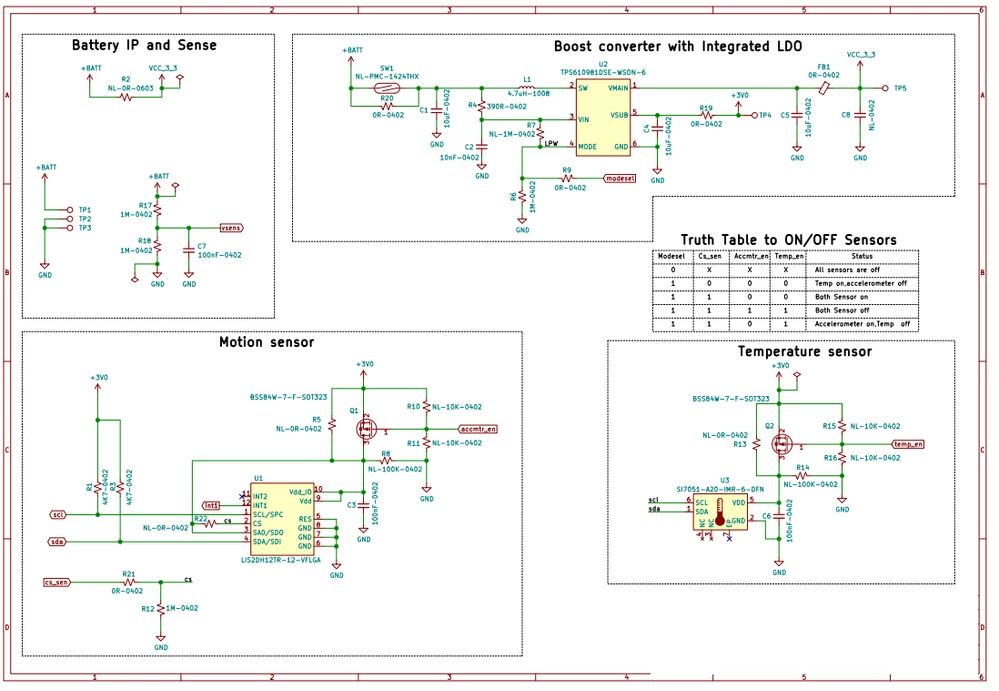Select the U2 TPS610981 boost converter symbol
This screenshot has width=999, height=691.
pyautogui.click(x=603, y=117)
